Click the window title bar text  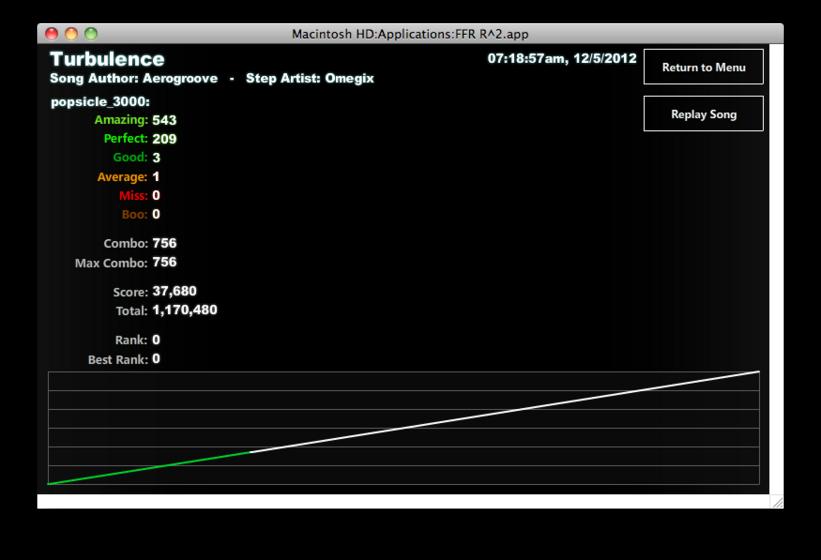[x=410, y=34]
